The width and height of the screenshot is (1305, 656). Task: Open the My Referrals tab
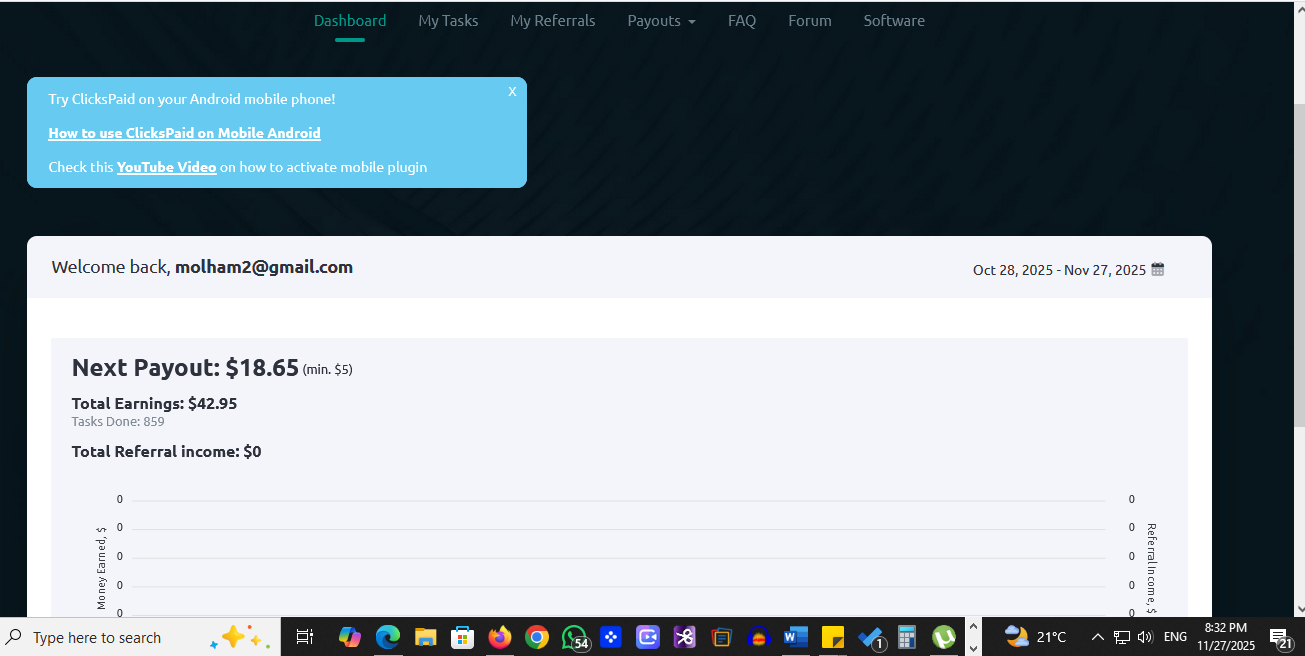coord(552,21)
